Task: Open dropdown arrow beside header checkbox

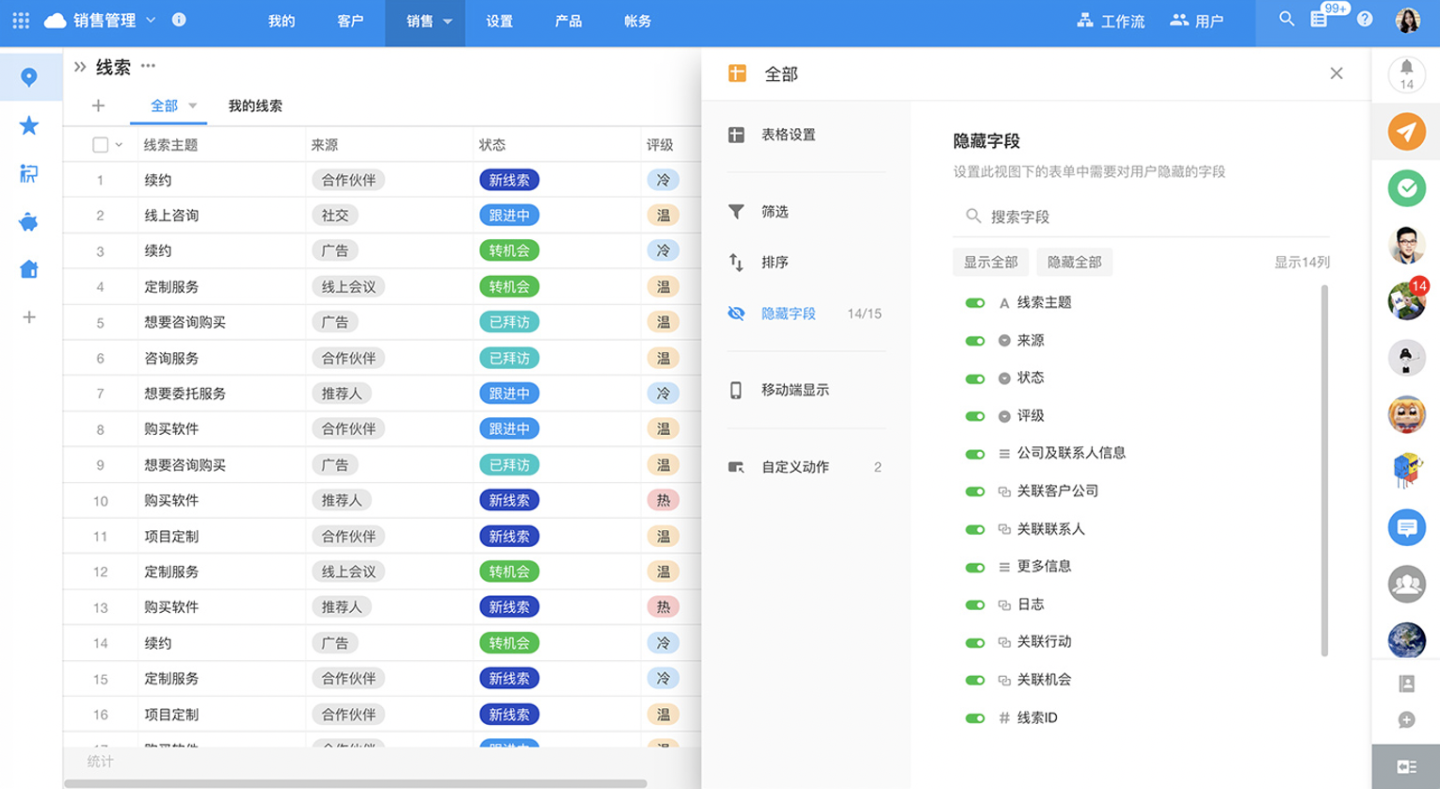Action: [x=119, y=145]
